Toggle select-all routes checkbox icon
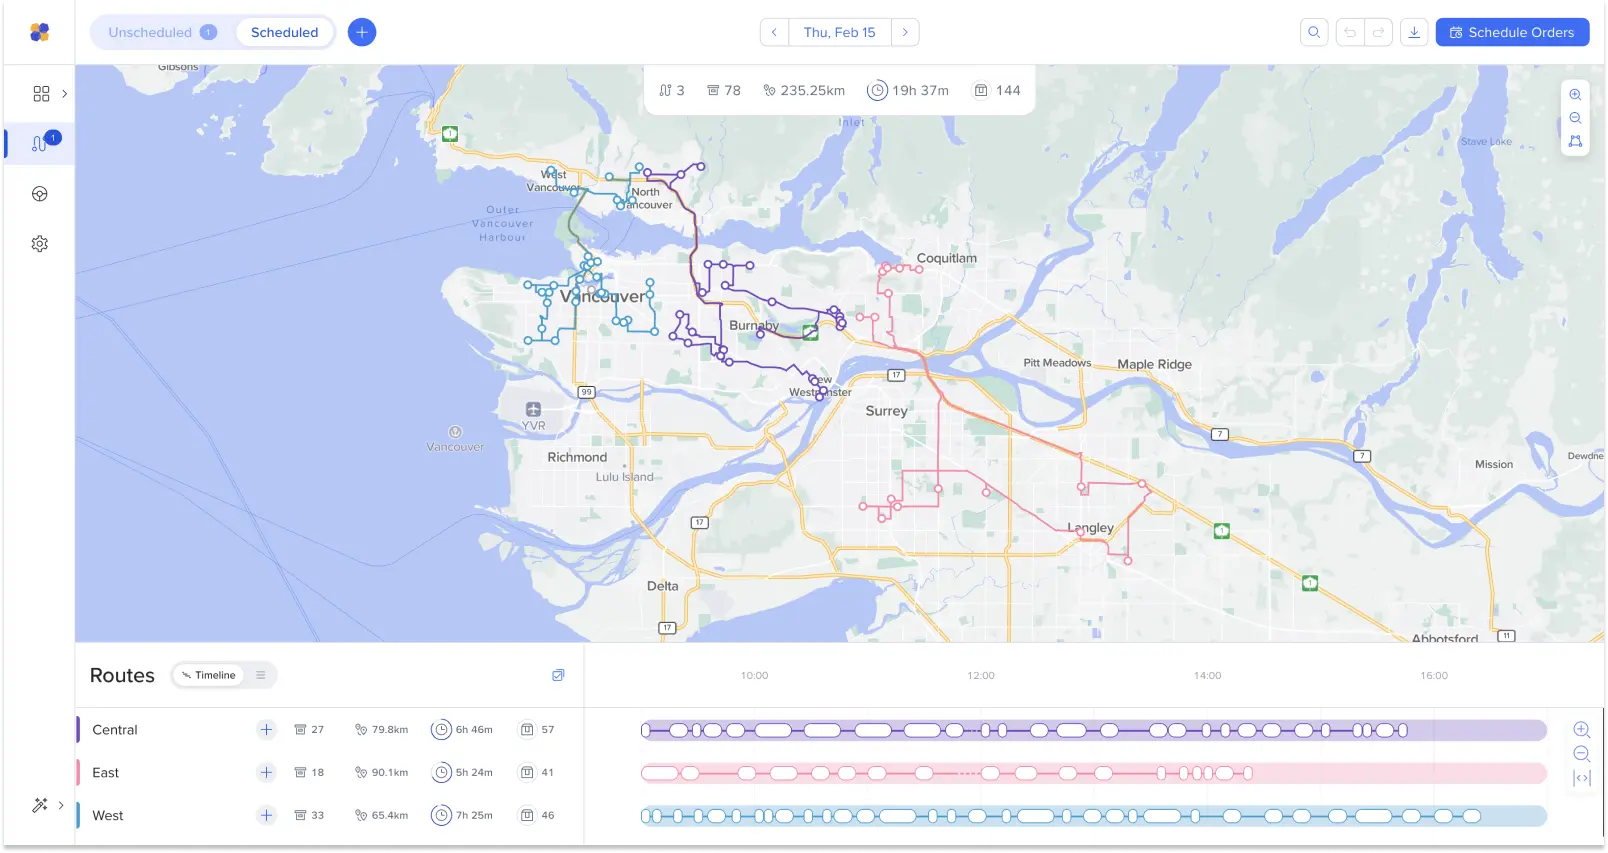Screen dimensions: 1608x853 tap(558, 675)
